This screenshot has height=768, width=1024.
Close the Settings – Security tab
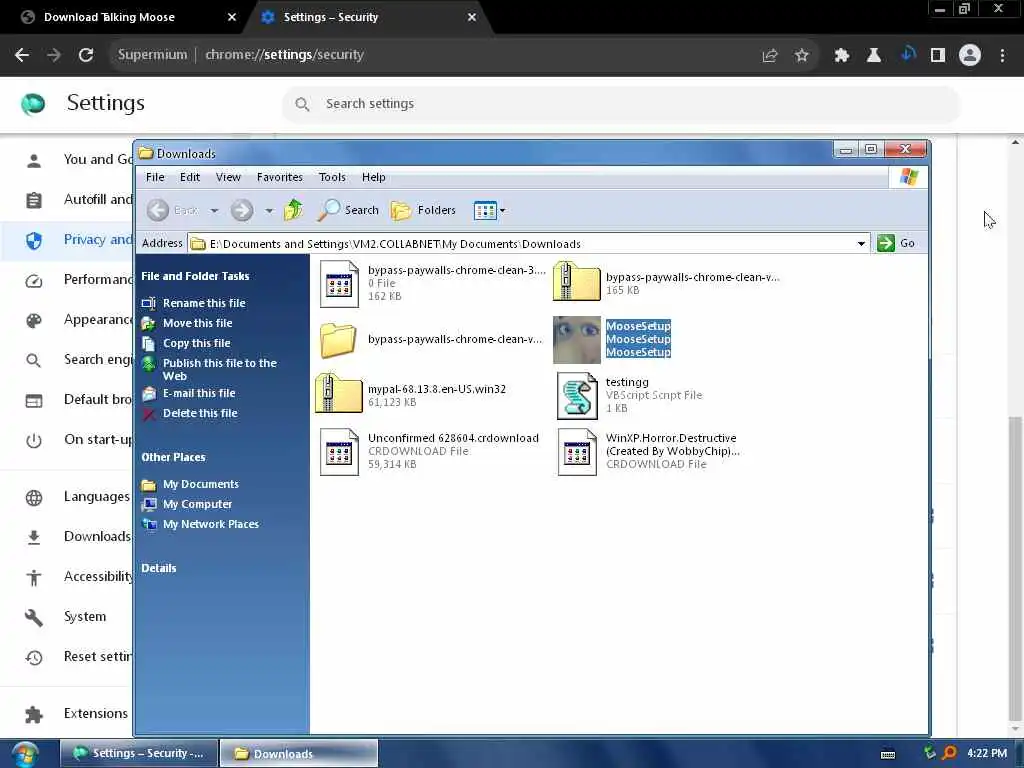click(x=472, y=17)
